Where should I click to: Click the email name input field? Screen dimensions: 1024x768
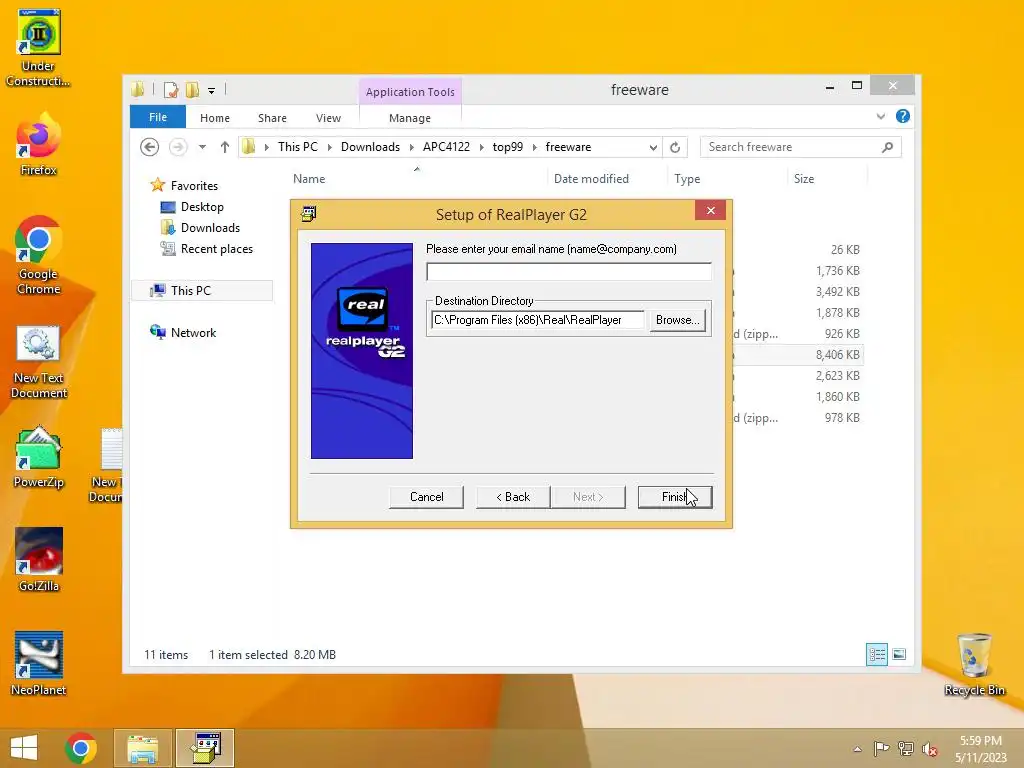[569, 271]
